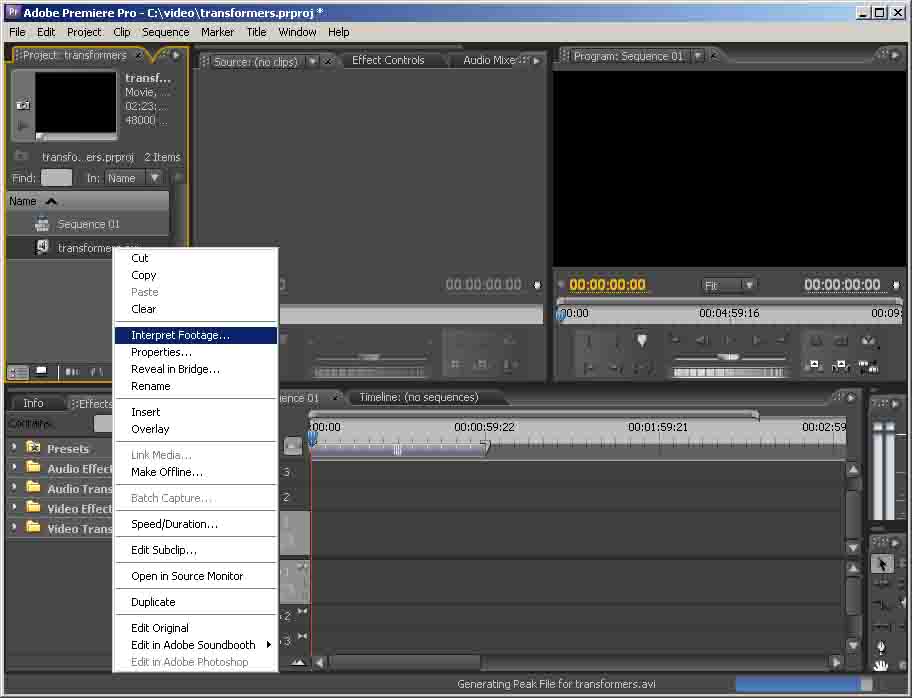Sort by Name column header

pyautogui.click(x=87, y=201)
